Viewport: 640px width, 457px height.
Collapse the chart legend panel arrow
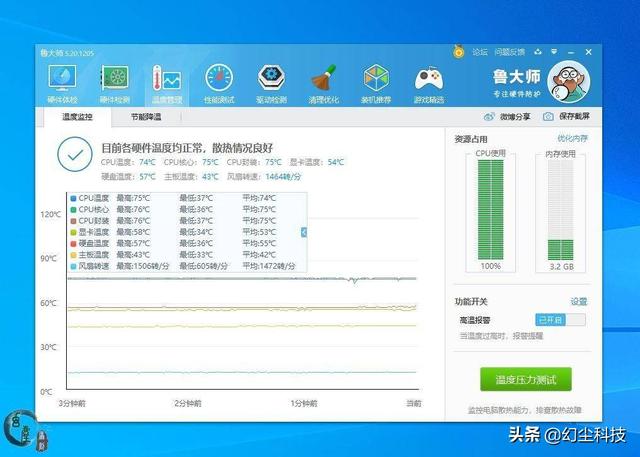[x=304, y=232]
